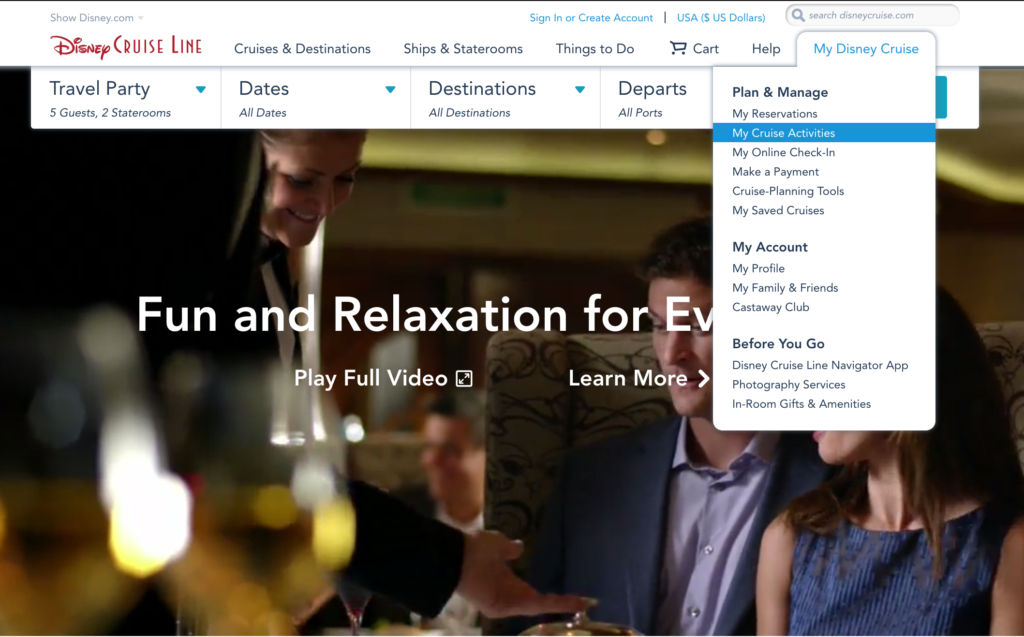The height and width of the screenshot is (637, 1024).
Task: Click the 'My Account' heading
Action: 769,247
